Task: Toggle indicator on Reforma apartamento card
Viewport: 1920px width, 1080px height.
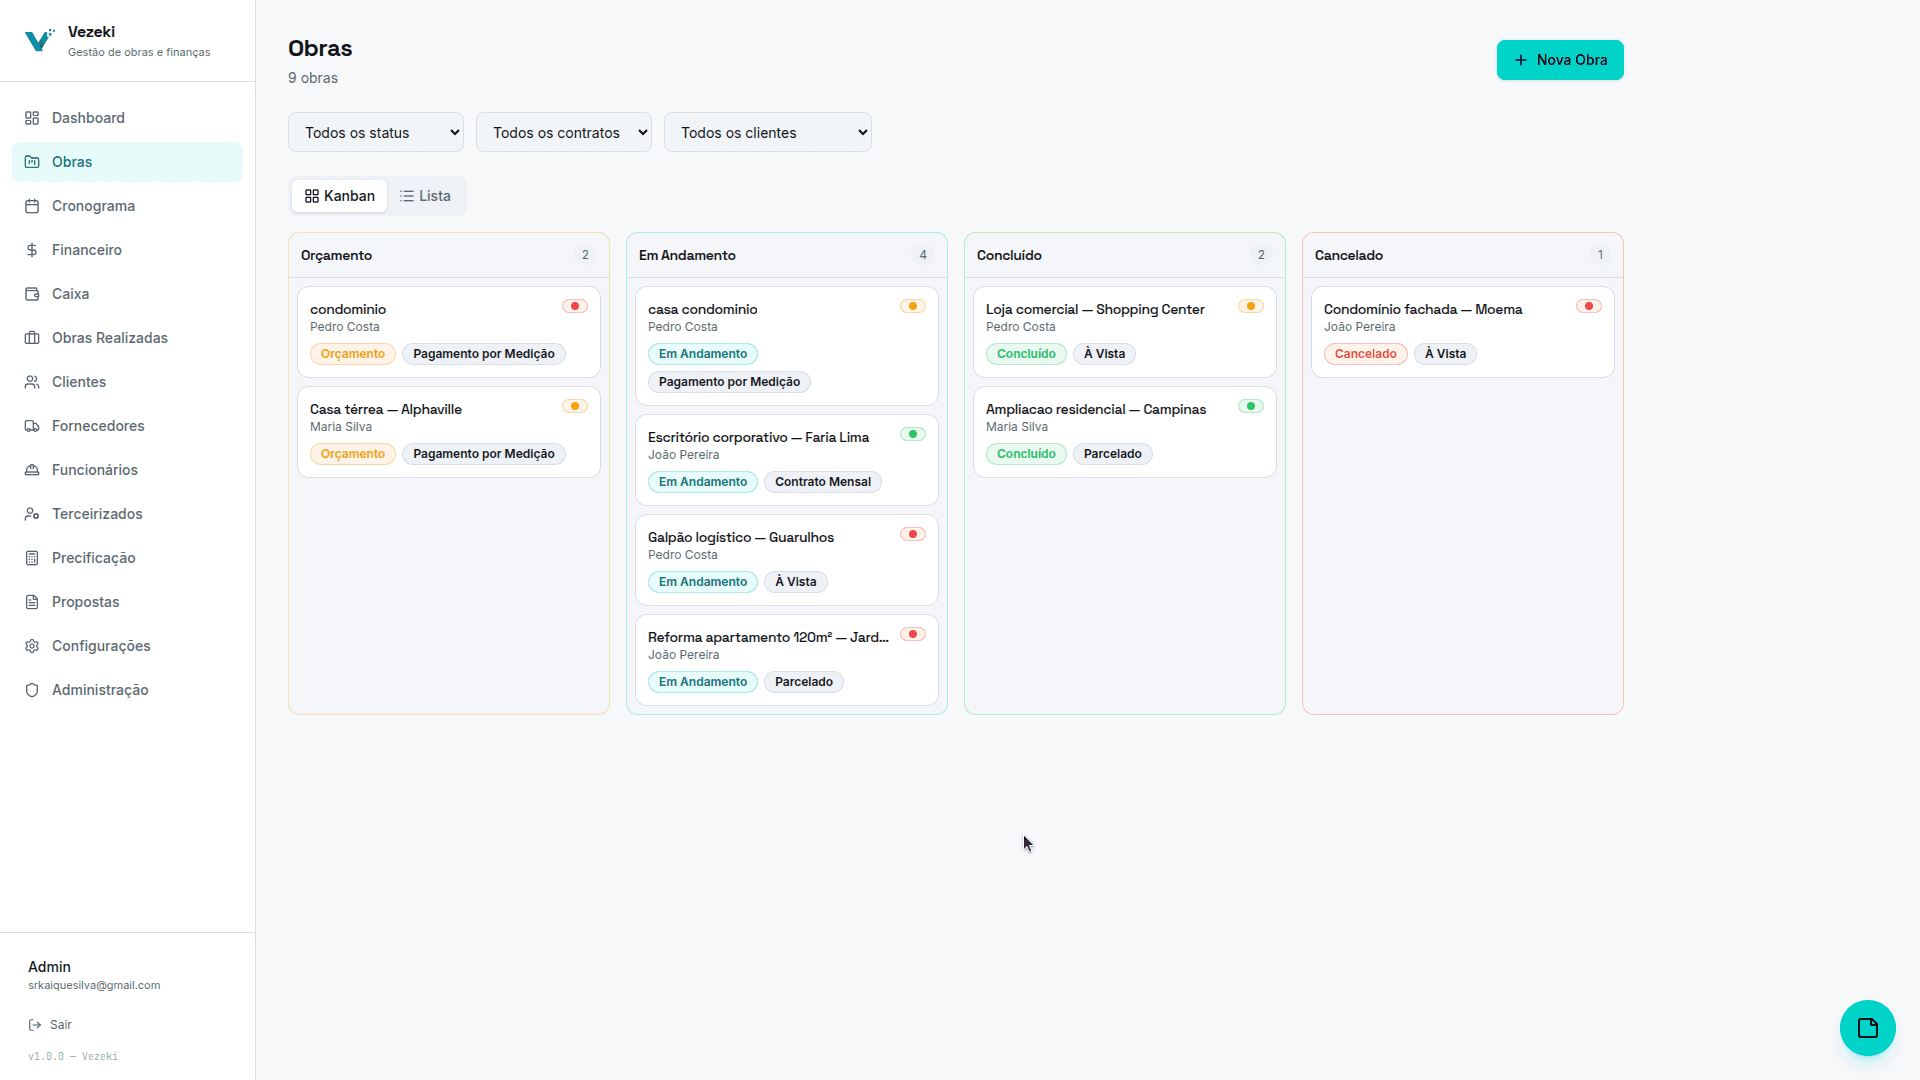Action: [913, 634]
